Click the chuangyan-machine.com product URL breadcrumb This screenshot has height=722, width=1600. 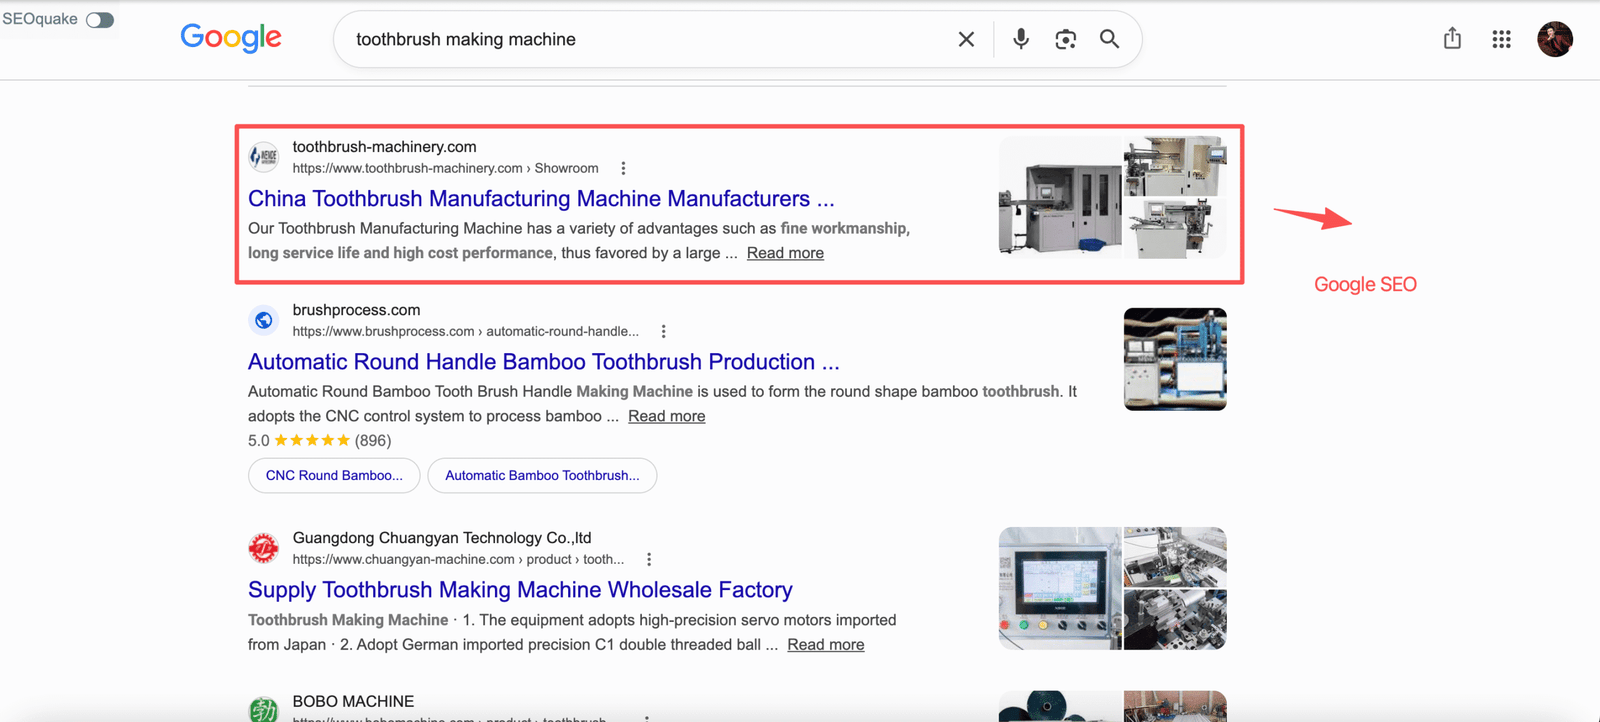[x=458, y=559]
